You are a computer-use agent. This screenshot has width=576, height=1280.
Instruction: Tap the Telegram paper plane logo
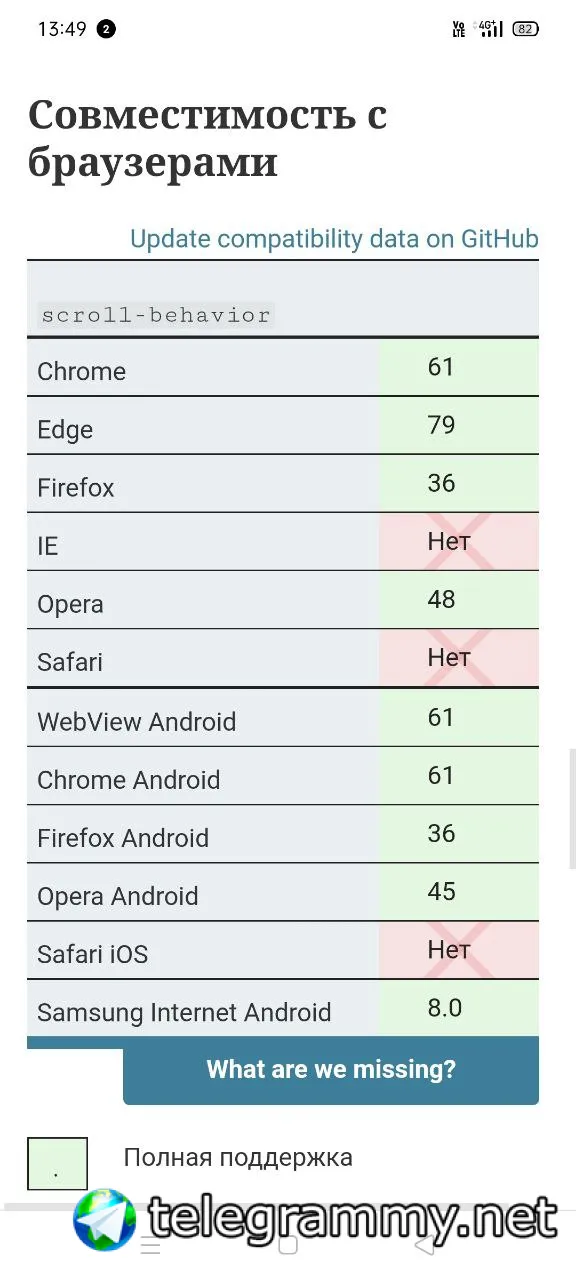click(x=105, y=1219)
